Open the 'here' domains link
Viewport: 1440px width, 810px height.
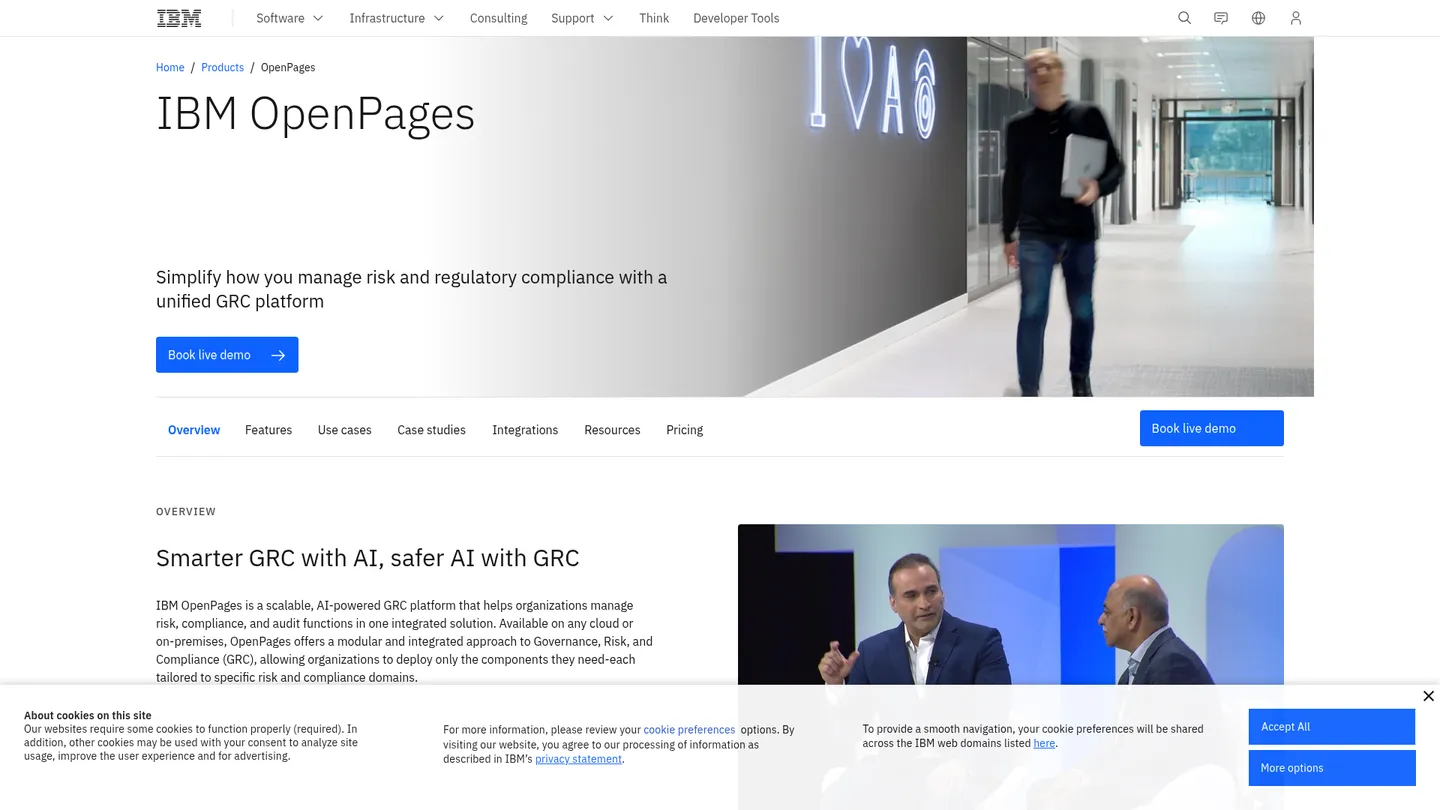(x=1044, y=743)
